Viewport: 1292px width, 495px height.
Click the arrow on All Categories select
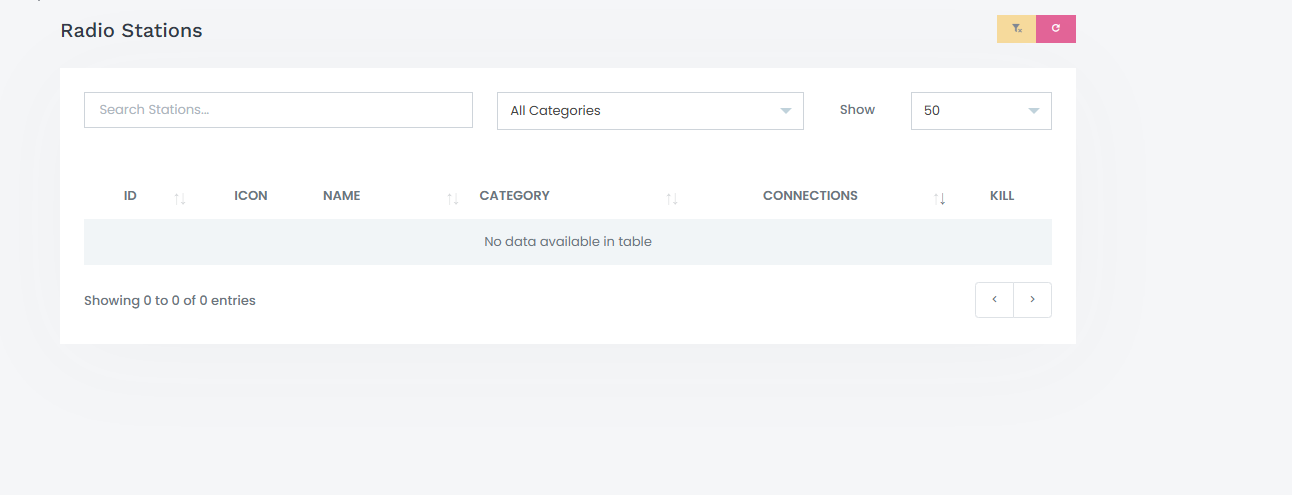(x=786, y=111)
